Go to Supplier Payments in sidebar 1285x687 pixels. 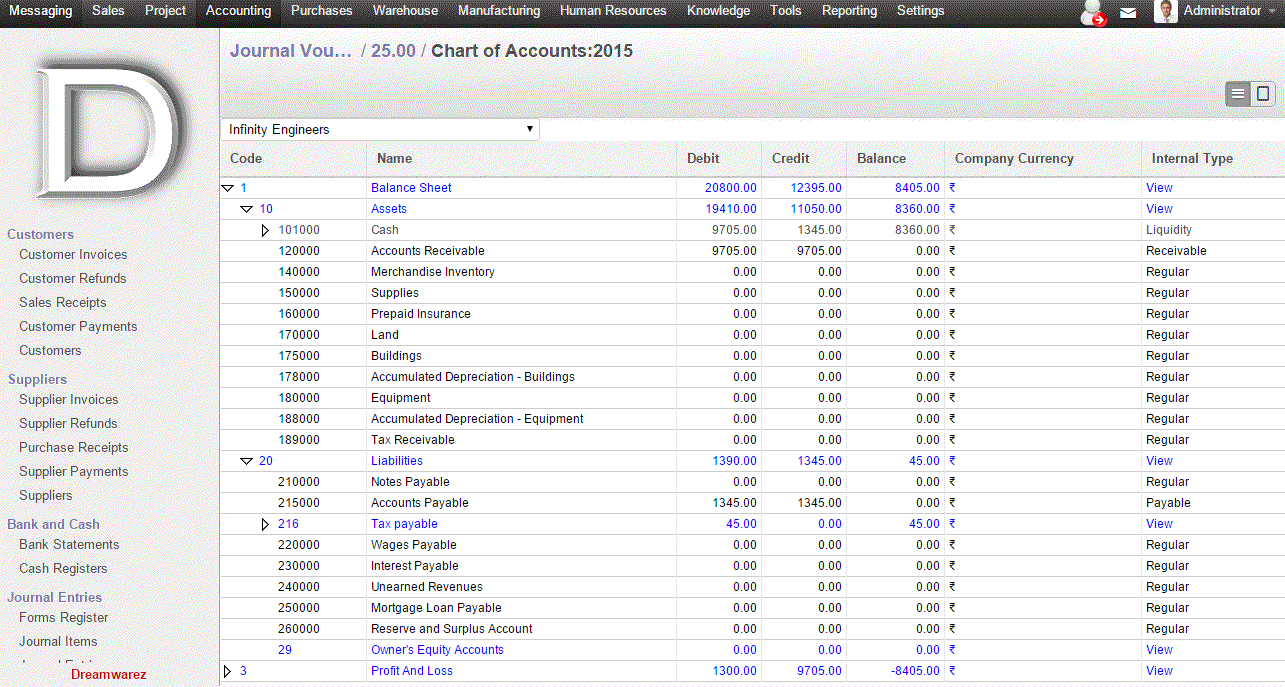pos(73,472)
